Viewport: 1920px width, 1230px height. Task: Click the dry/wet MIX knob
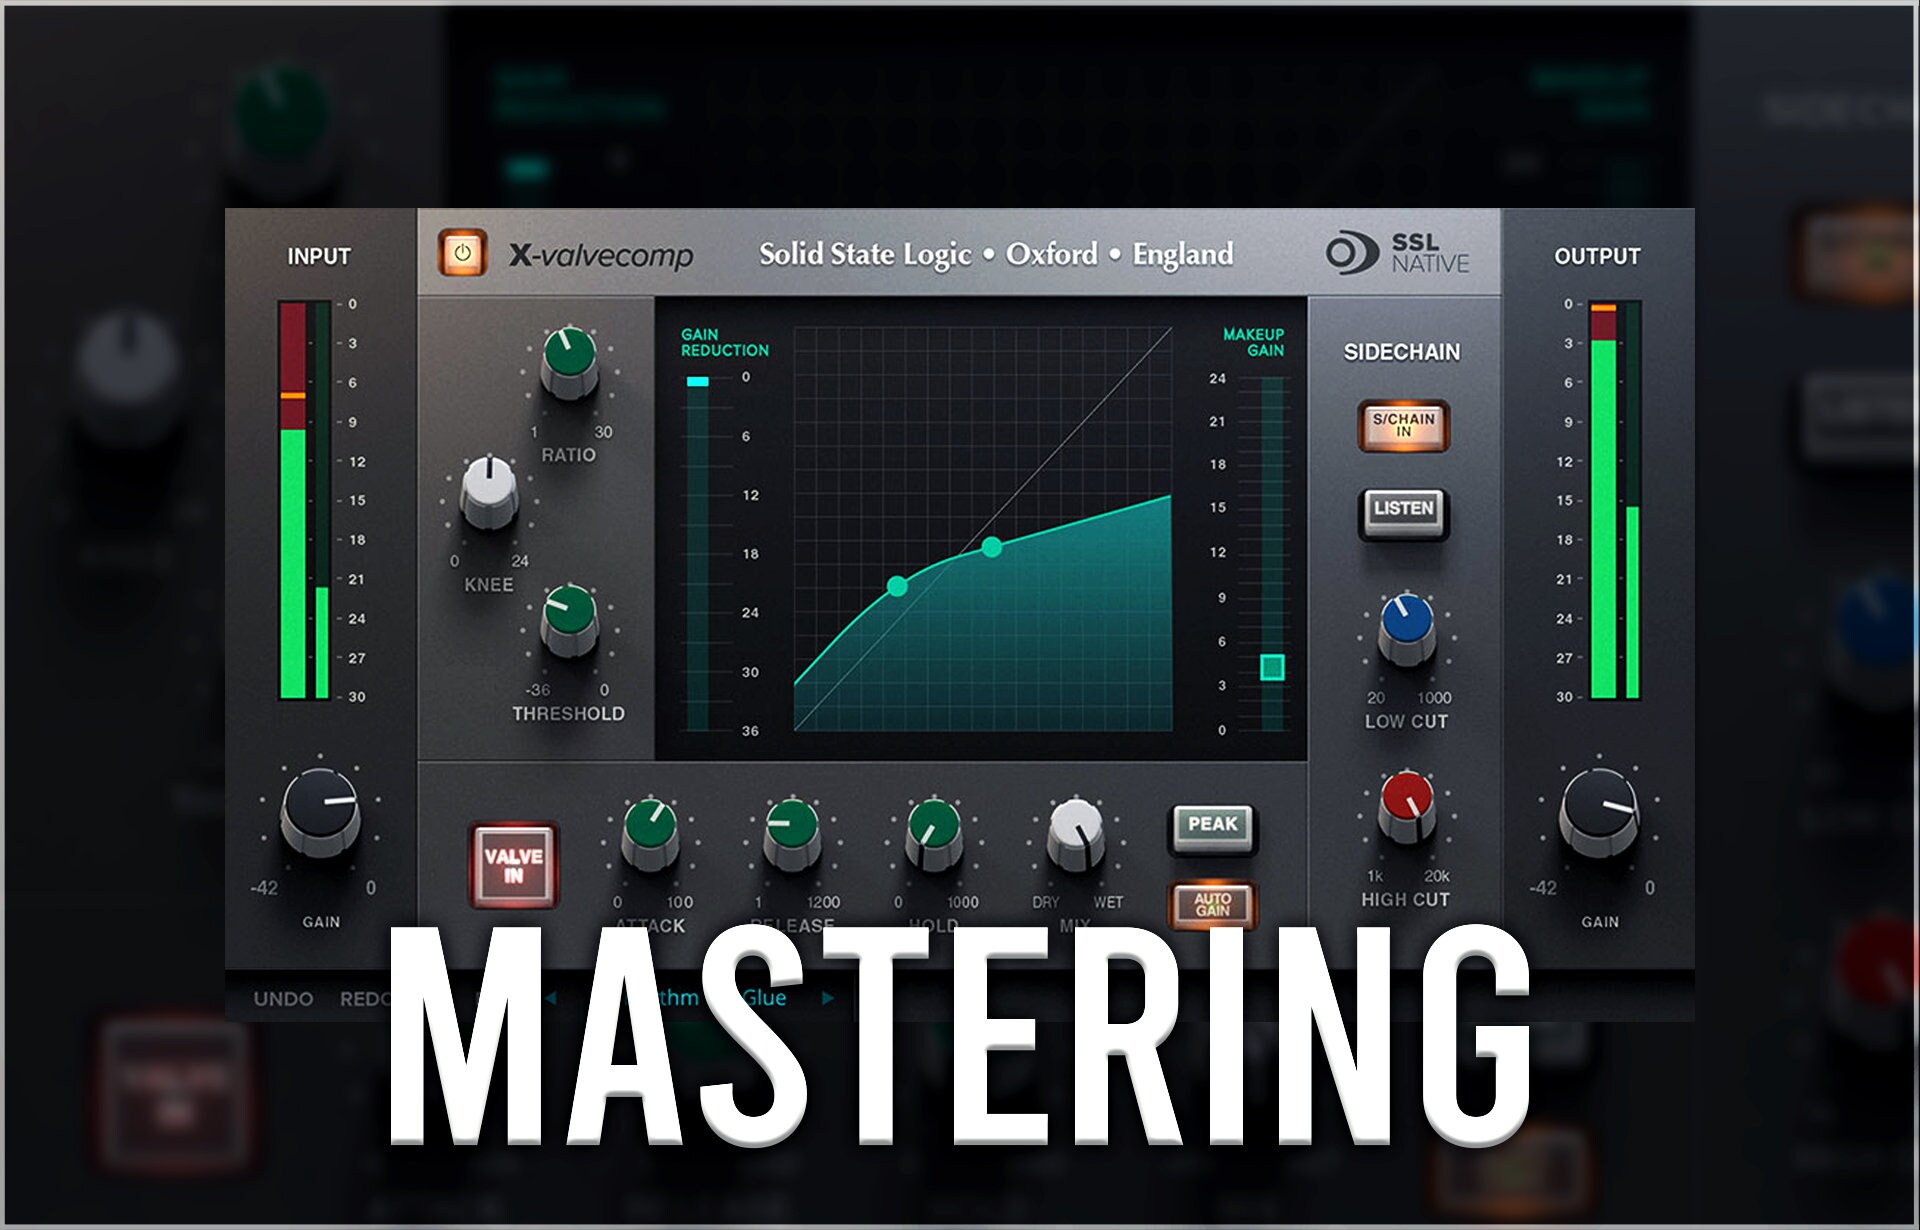(1076, 833)
